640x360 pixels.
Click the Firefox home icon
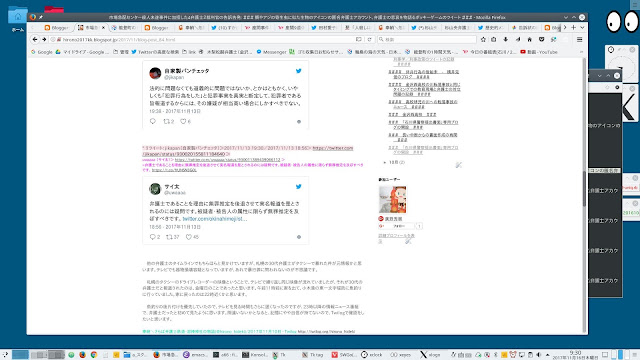pos(529,40)
